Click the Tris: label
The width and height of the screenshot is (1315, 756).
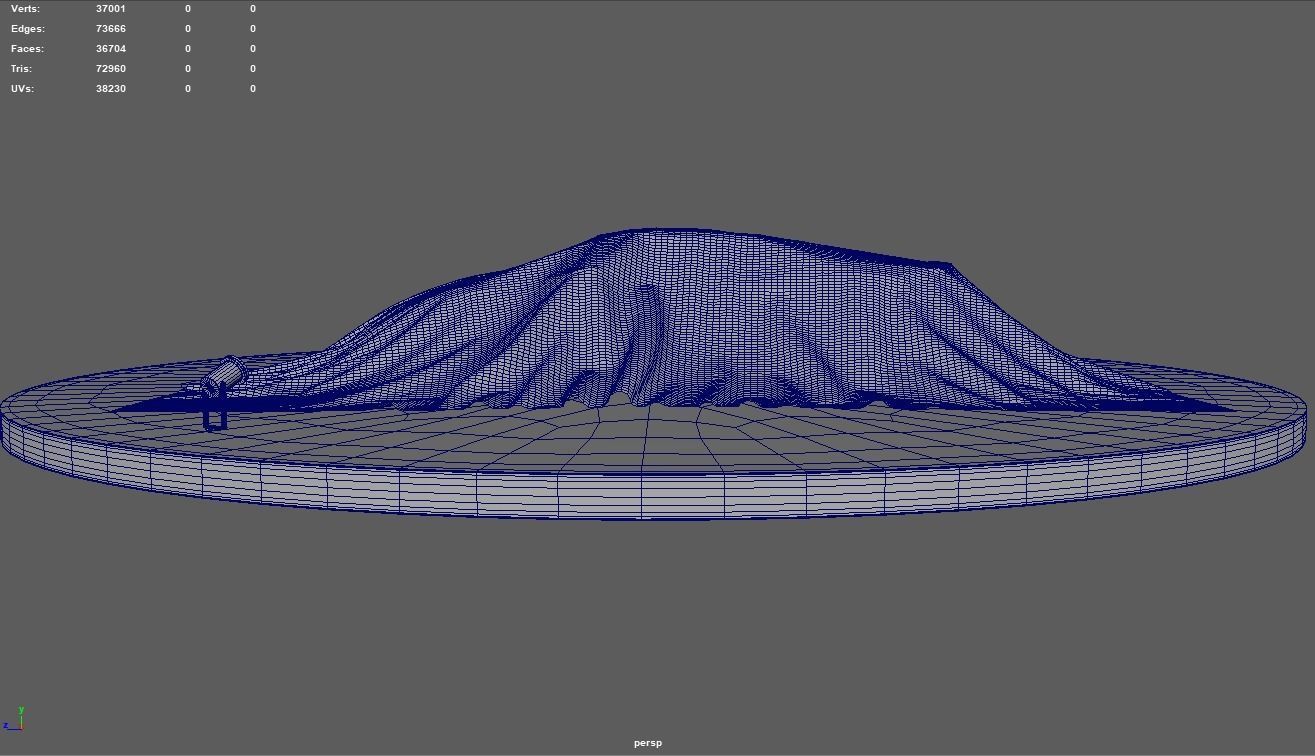22,68
